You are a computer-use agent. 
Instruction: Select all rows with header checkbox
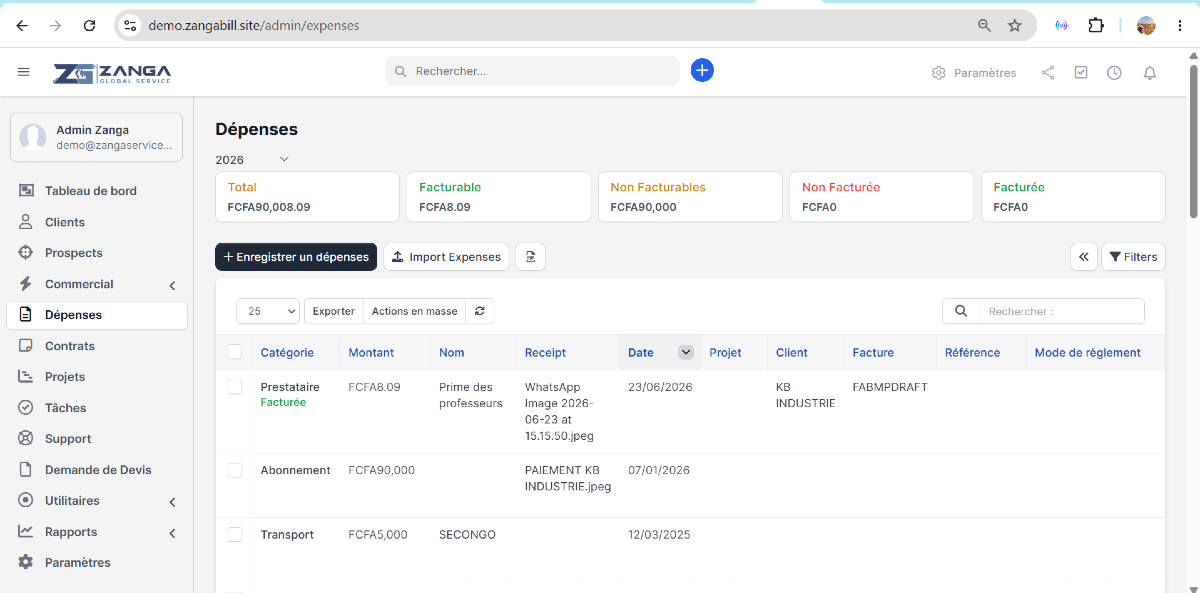tap(235, 352)
